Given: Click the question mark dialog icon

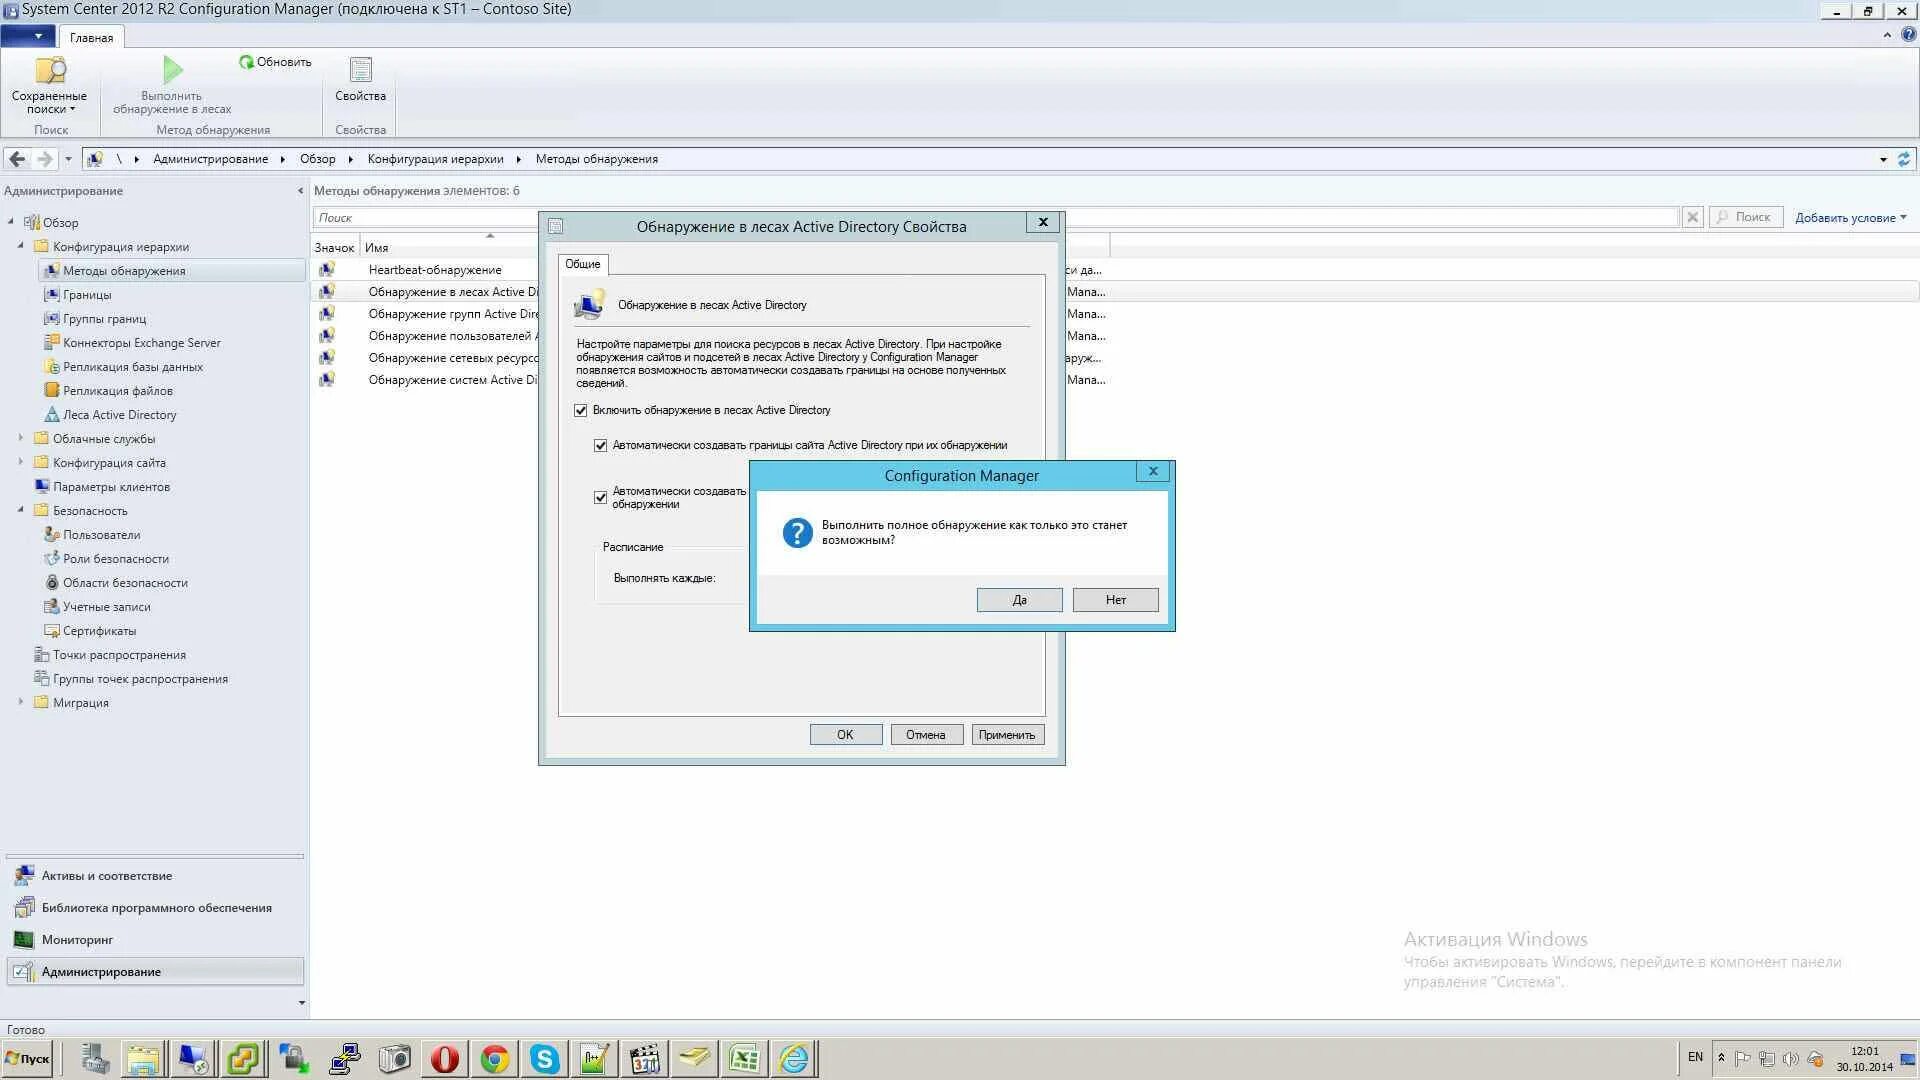Looking at the screenshot, I should [x=797, y=533].
